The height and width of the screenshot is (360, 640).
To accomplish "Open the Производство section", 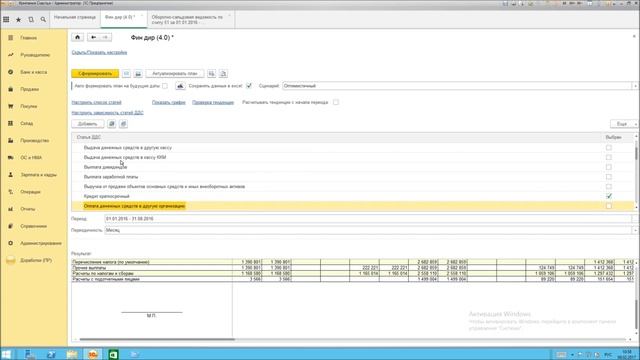I will click(x=35, y=140).
